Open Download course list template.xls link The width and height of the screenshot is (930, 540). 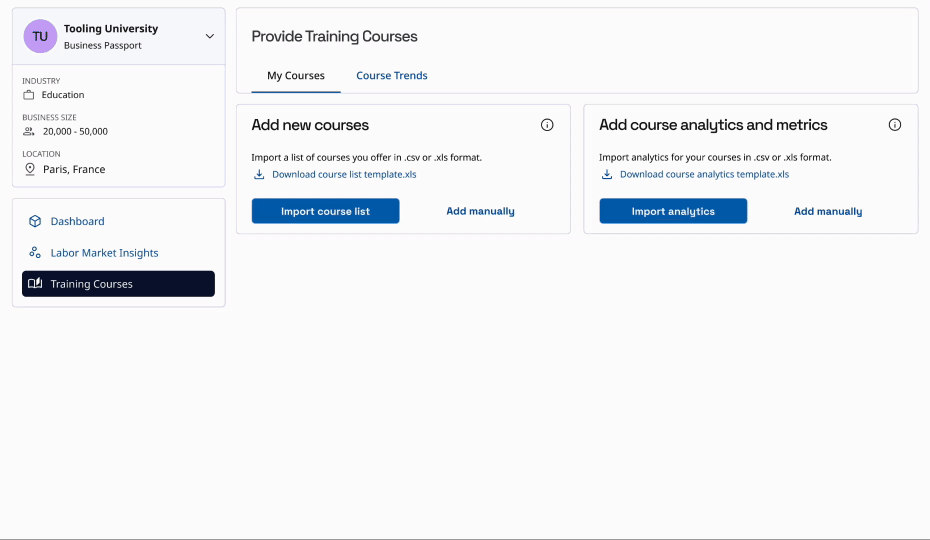tap(344, 174)
